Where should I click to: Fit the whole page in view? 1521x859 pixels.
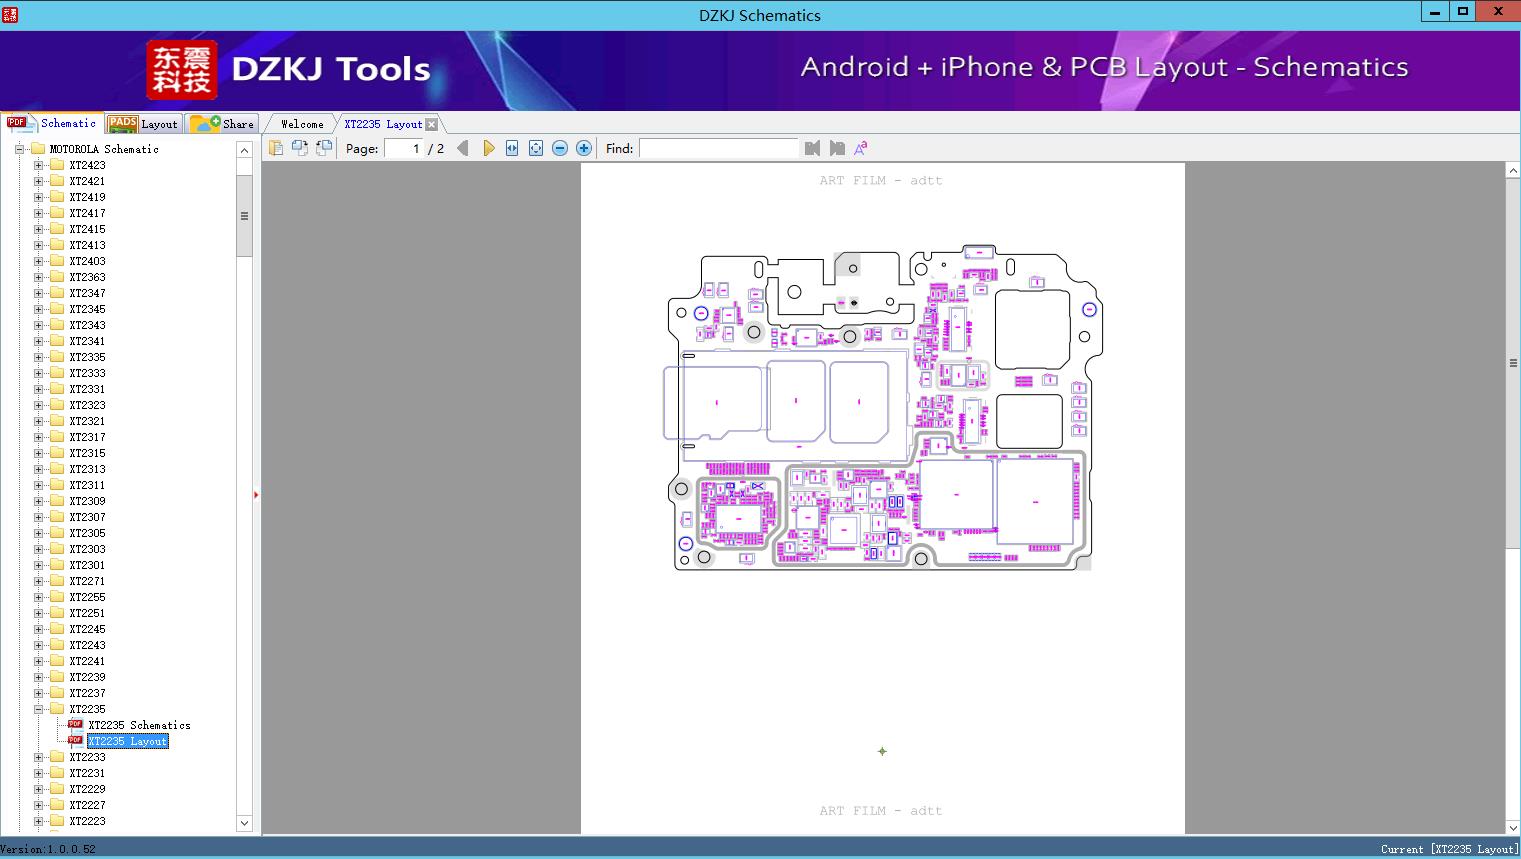[x=536, y=148]
